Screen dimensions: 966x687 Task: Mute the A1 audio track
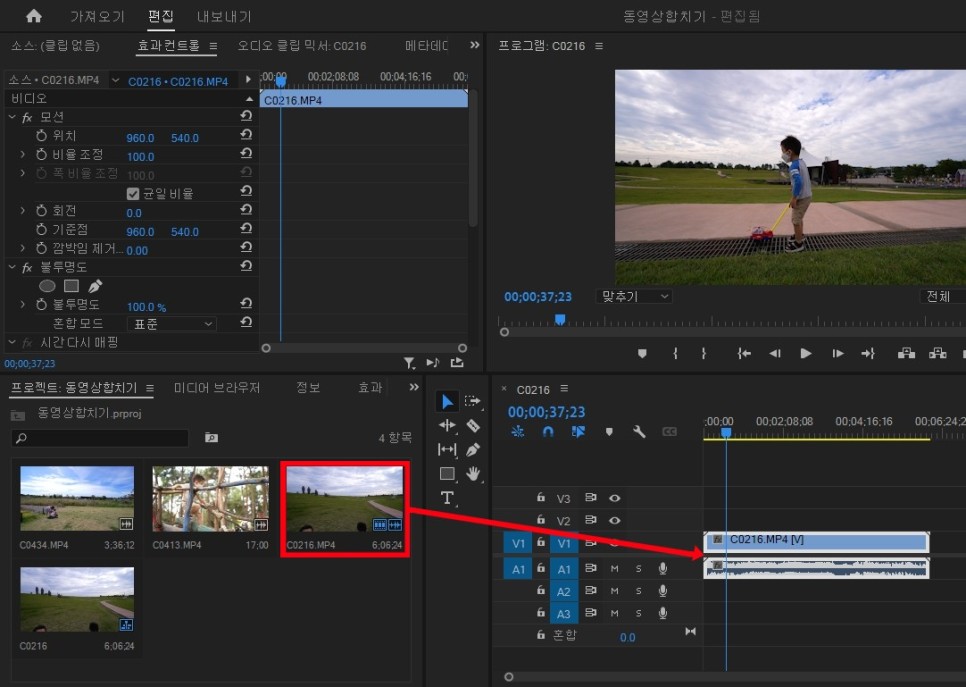click(x=614, y=569)
